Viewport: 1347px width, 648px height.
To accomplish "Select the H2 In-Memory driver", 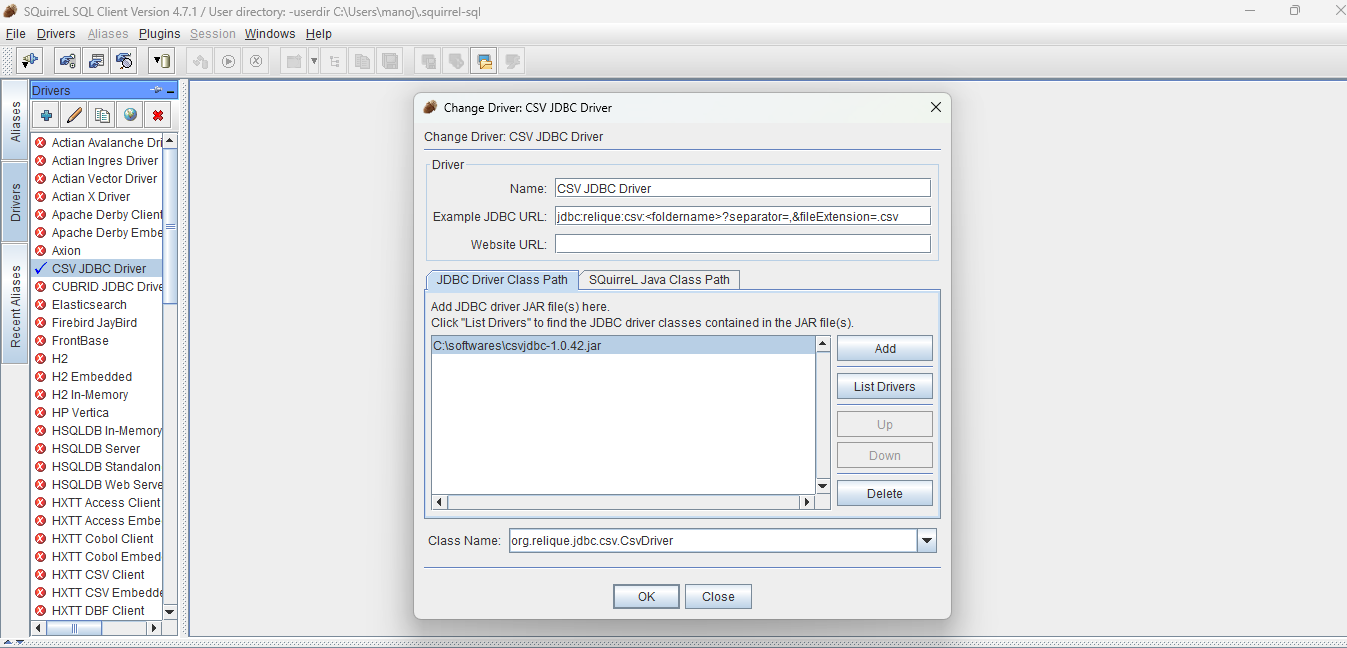I will 97,394.
